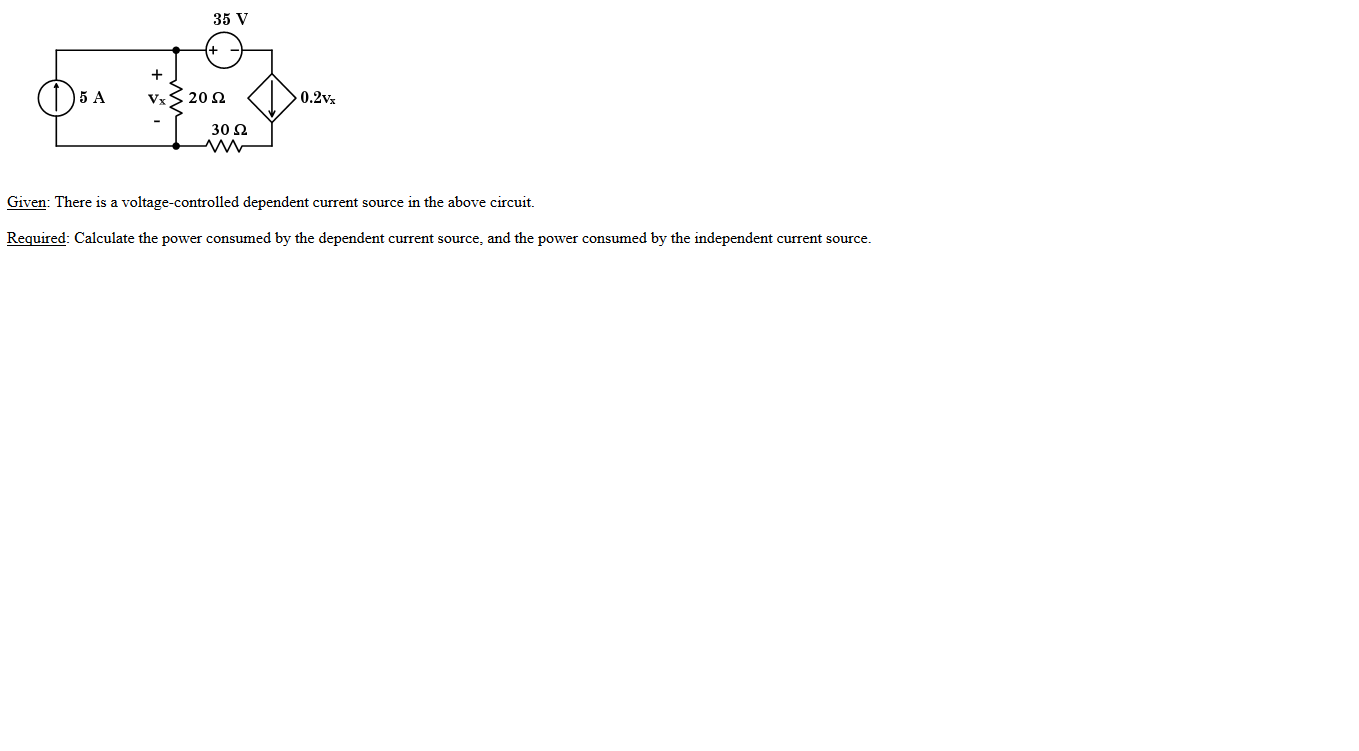Click the bottom node dot below the 20 Ω resistor

pos(176,146)
